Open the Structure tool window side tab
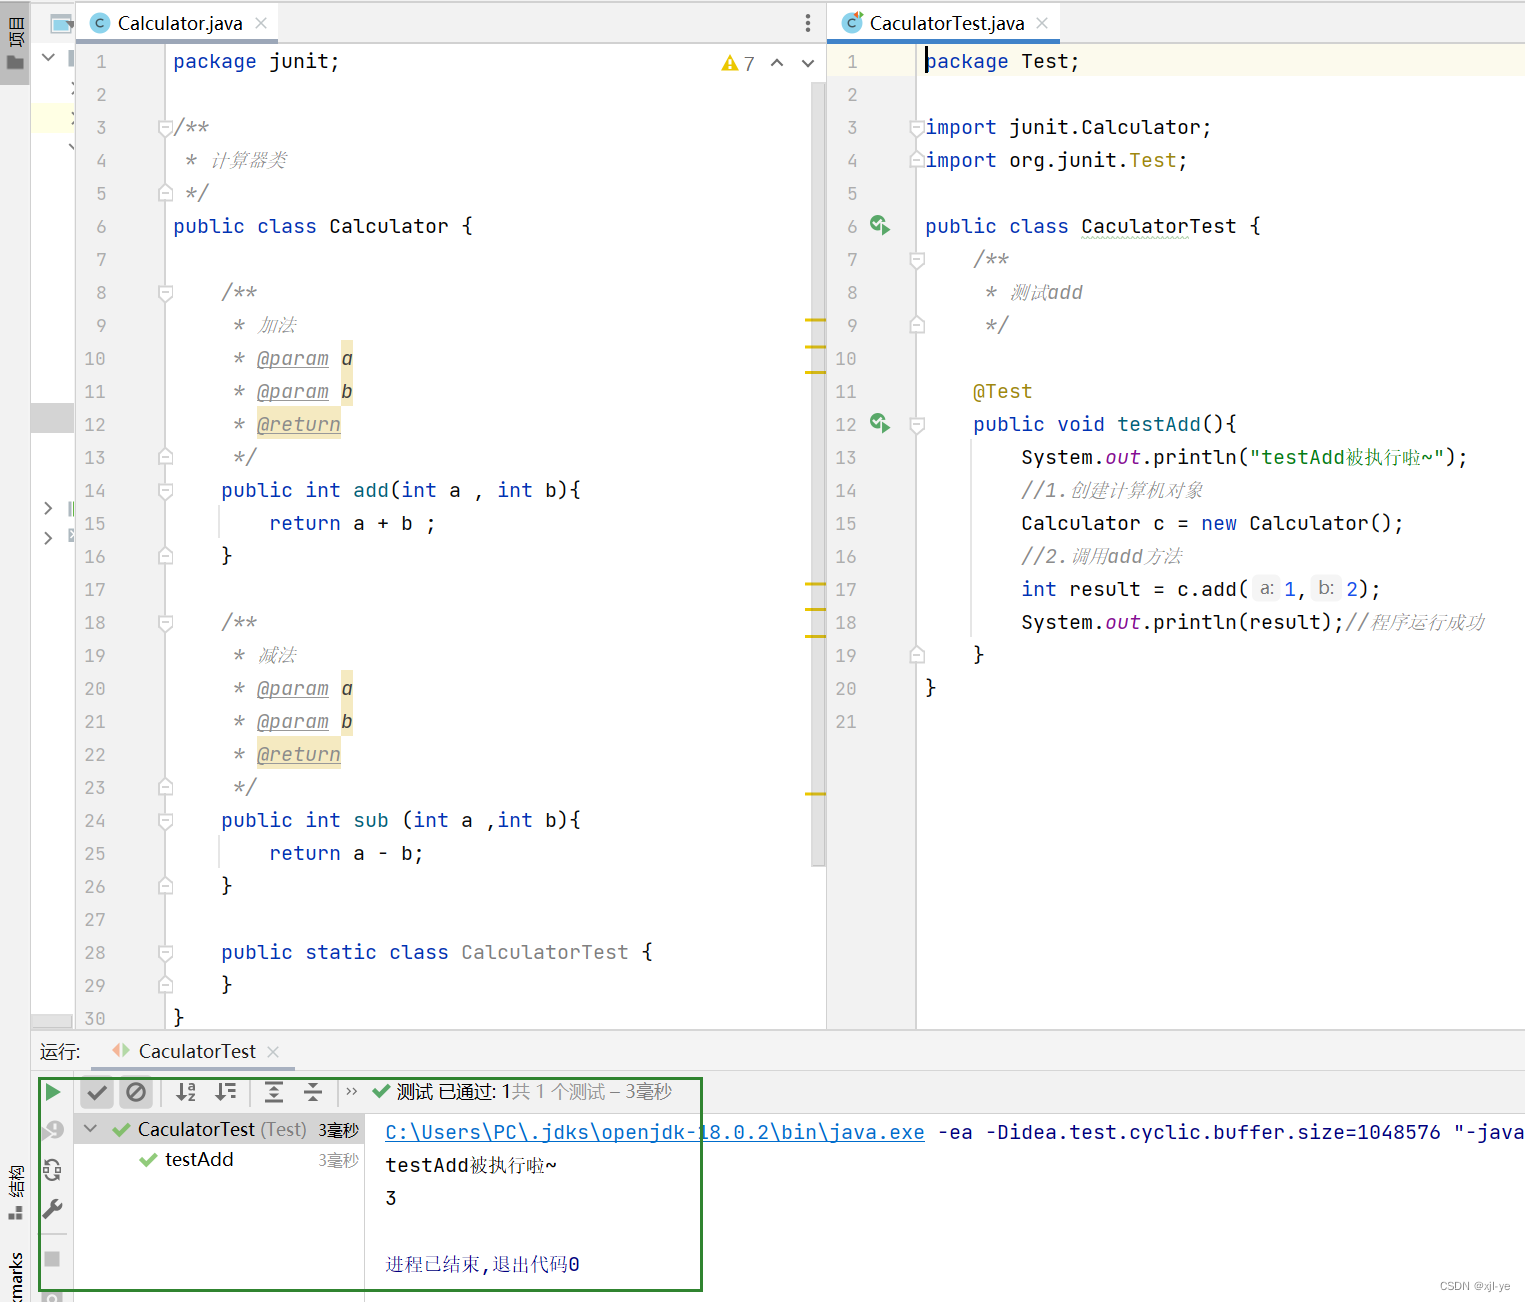 pos(15,1192)
